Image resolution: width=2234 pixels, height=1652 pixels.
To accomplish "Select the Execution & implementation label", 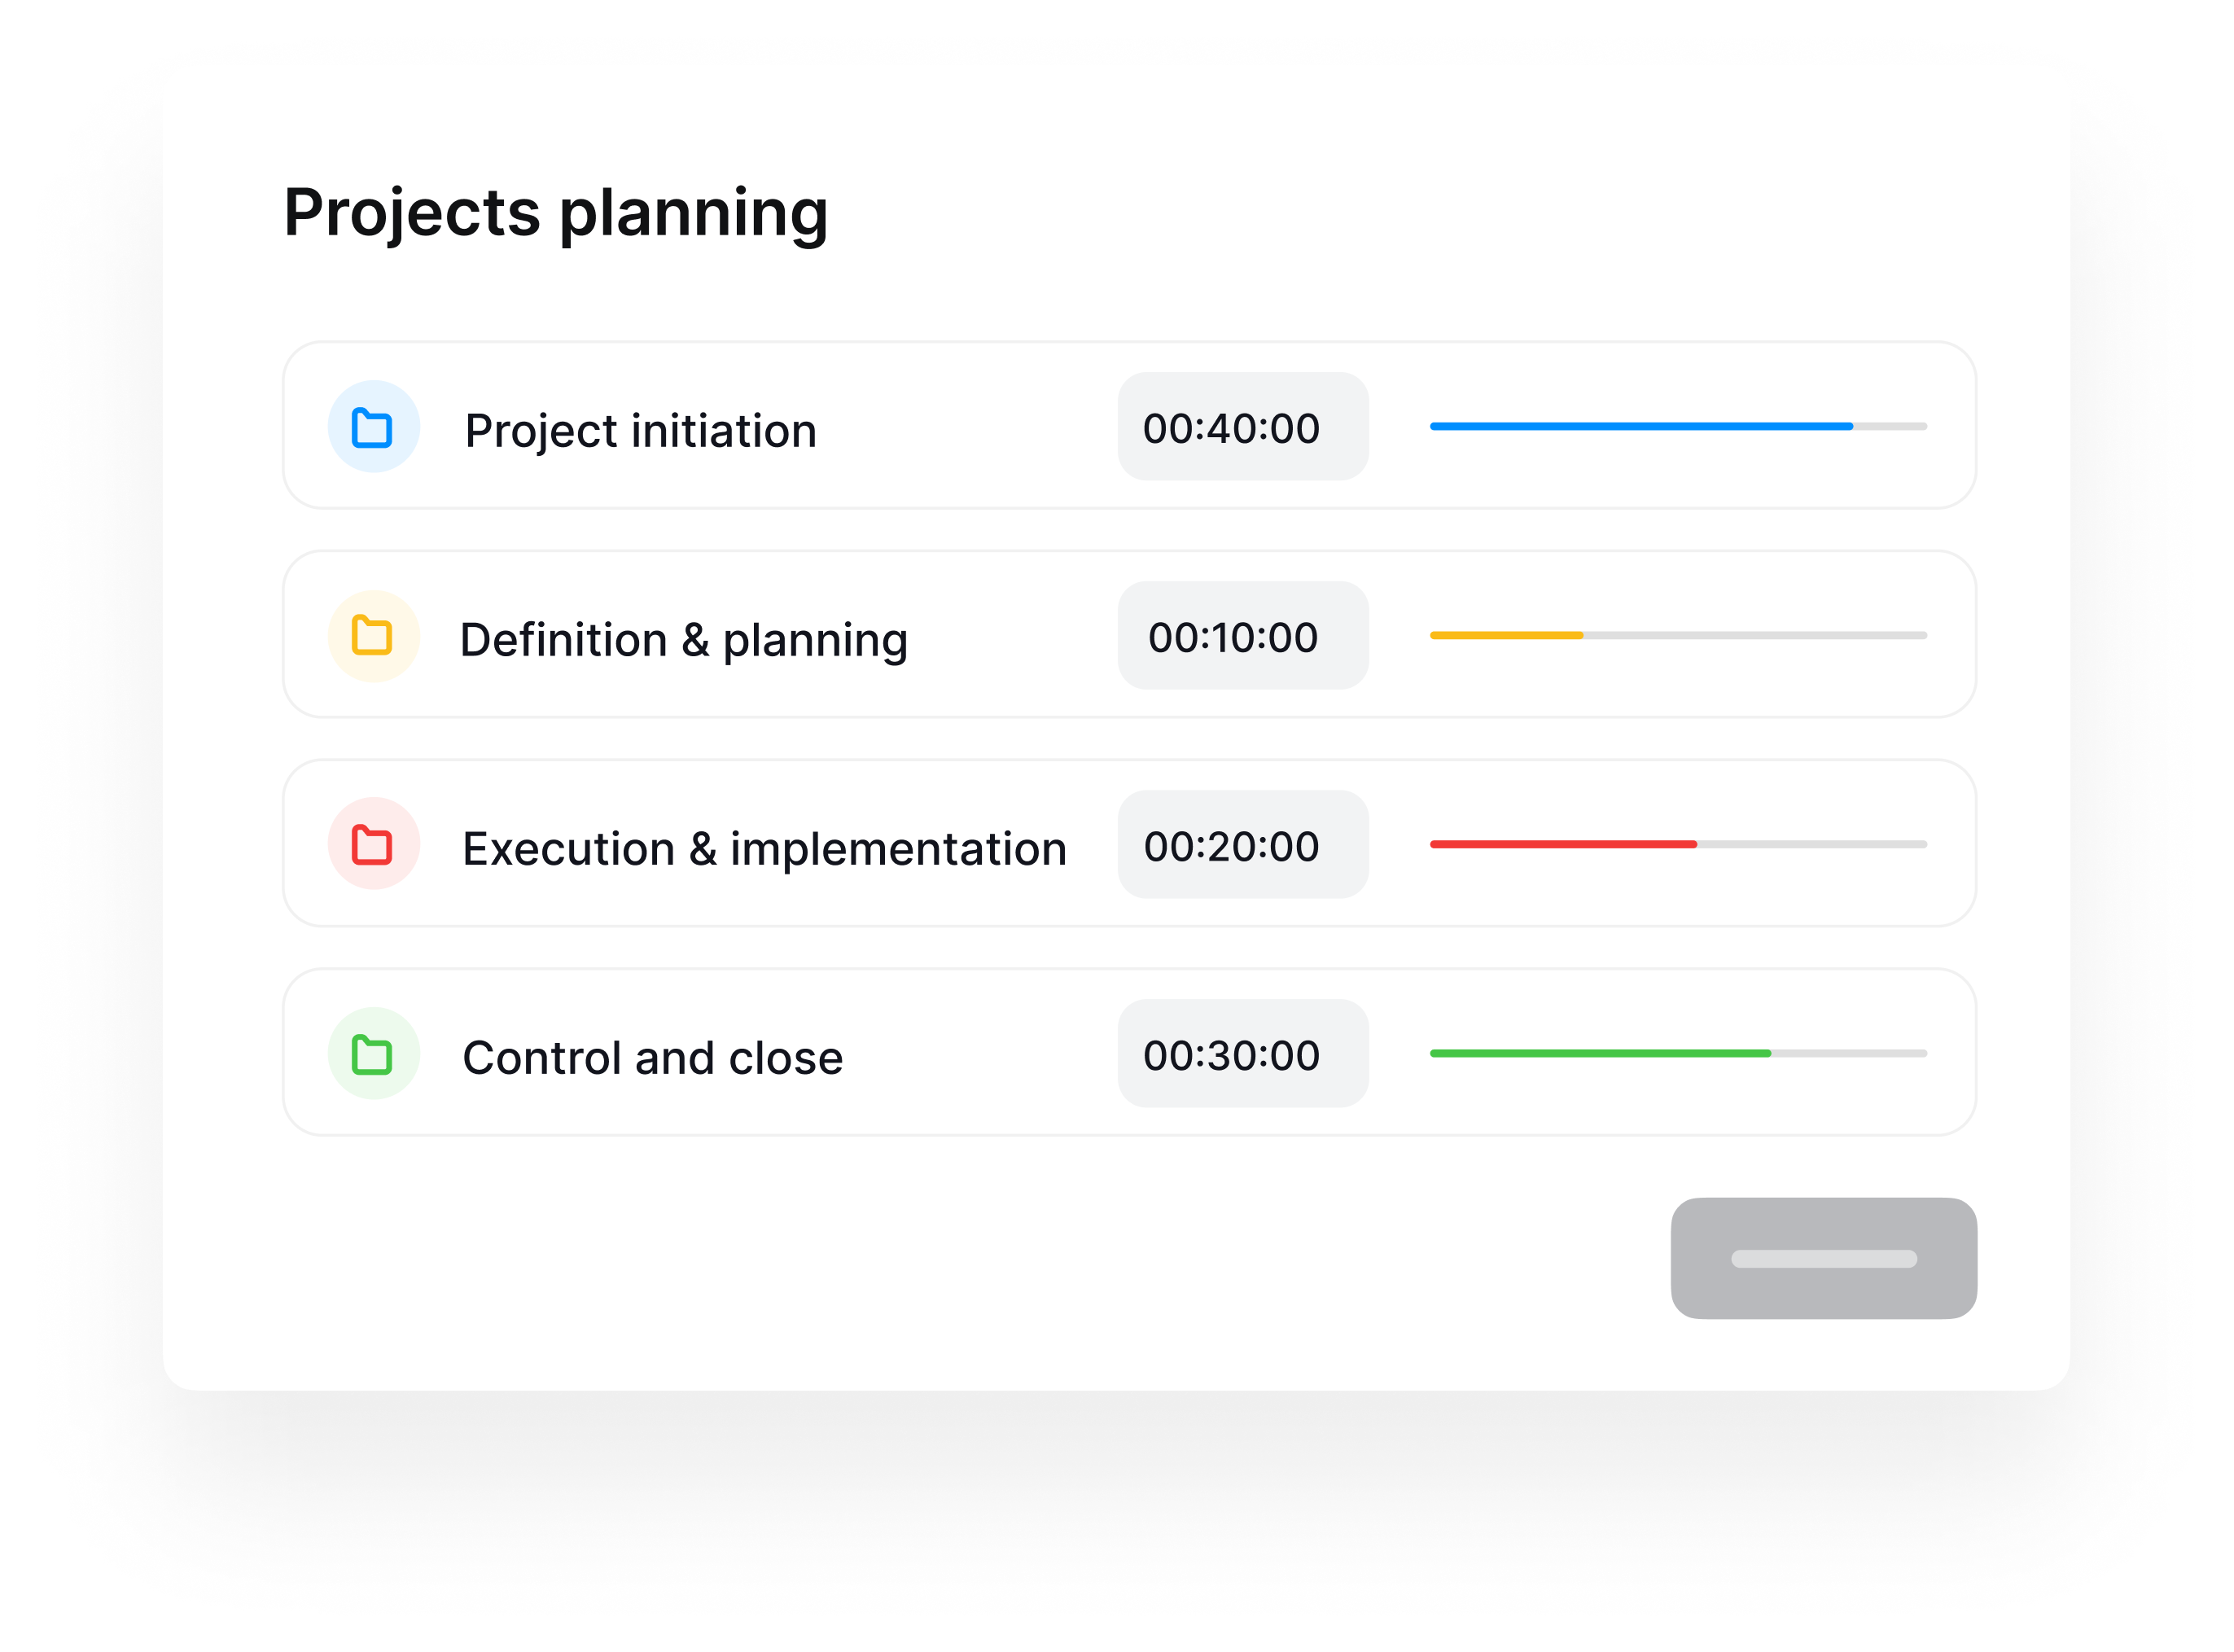I will tap(764, 849).
